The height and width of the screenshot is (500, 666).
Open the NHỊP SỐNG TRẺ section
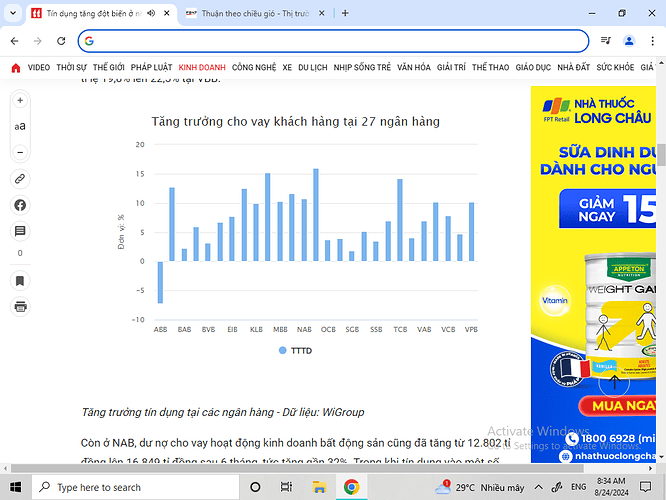(x=362, y=68)
